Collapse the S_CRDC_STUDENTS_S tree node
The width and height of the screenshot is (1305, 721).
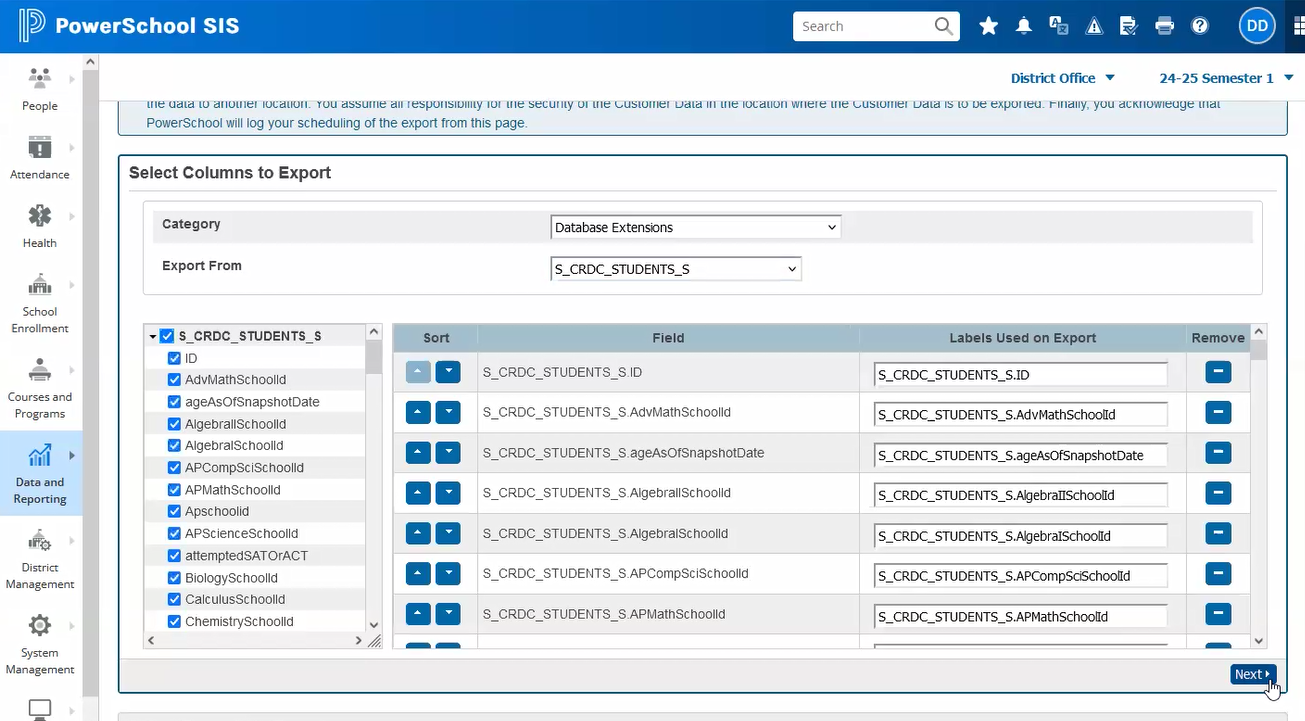pyautogui.click(x=152, y=337)
